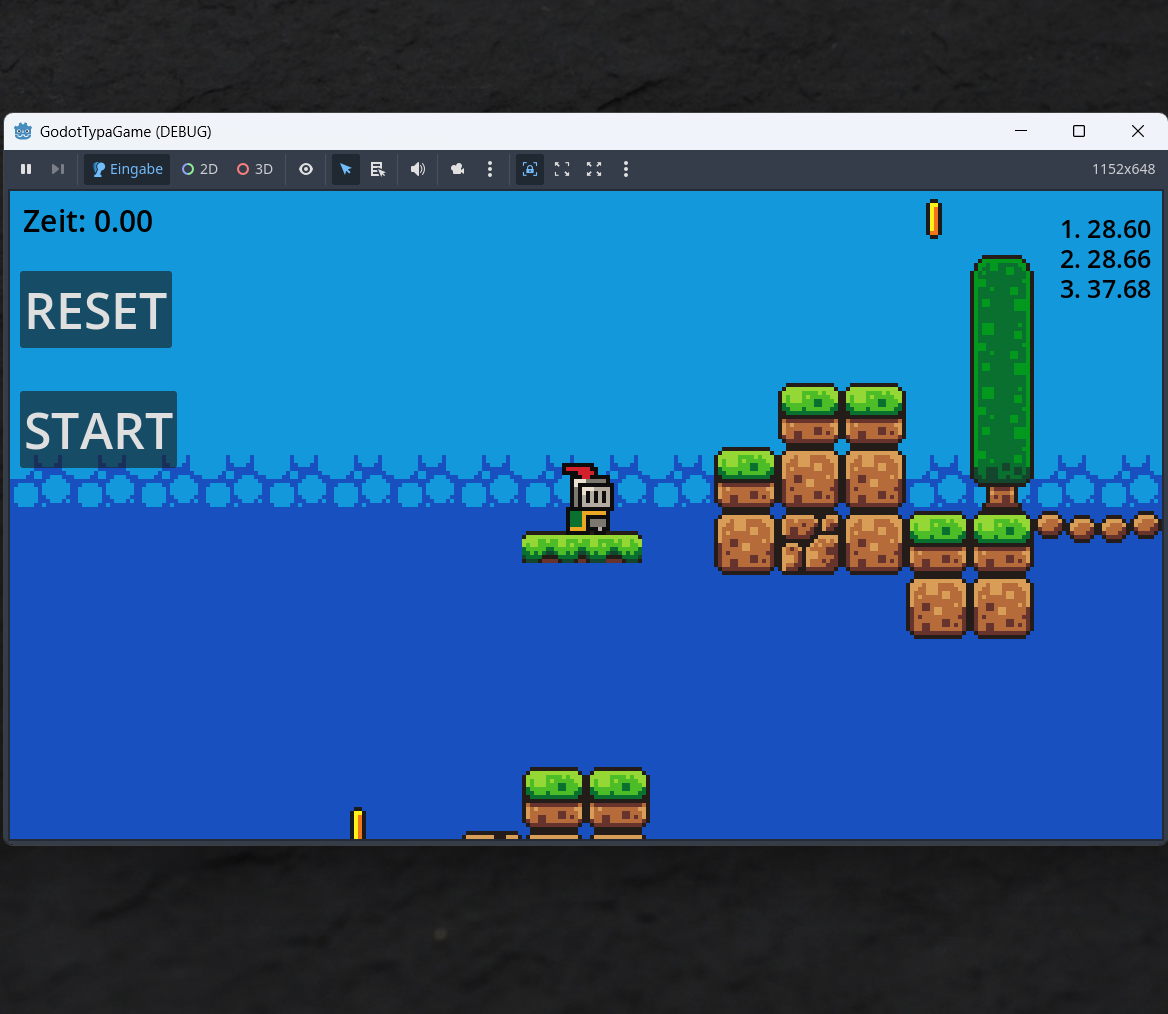Click the stretch-to-fit expand icon
This screenshot has width=1168, height=1014.
pyautogui.click(x=594, y=169)
